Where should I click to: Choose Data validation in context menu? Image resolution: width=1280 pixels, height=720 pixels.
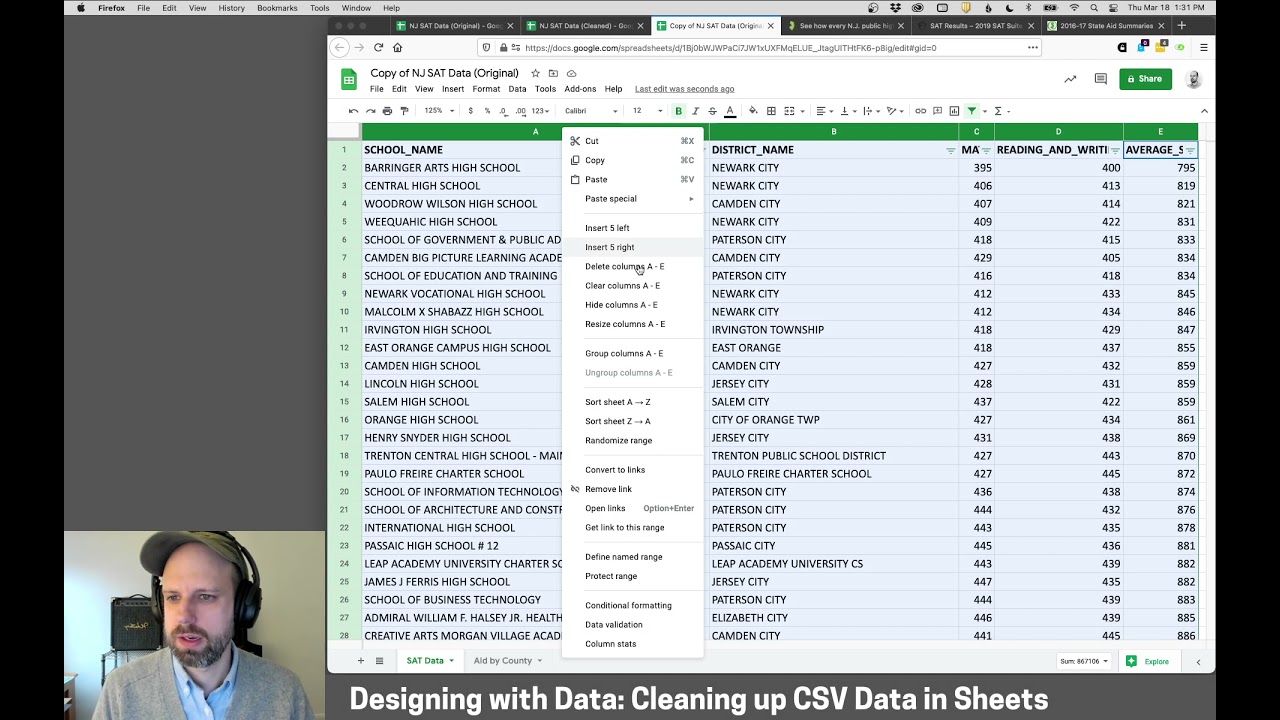(633, 624)
